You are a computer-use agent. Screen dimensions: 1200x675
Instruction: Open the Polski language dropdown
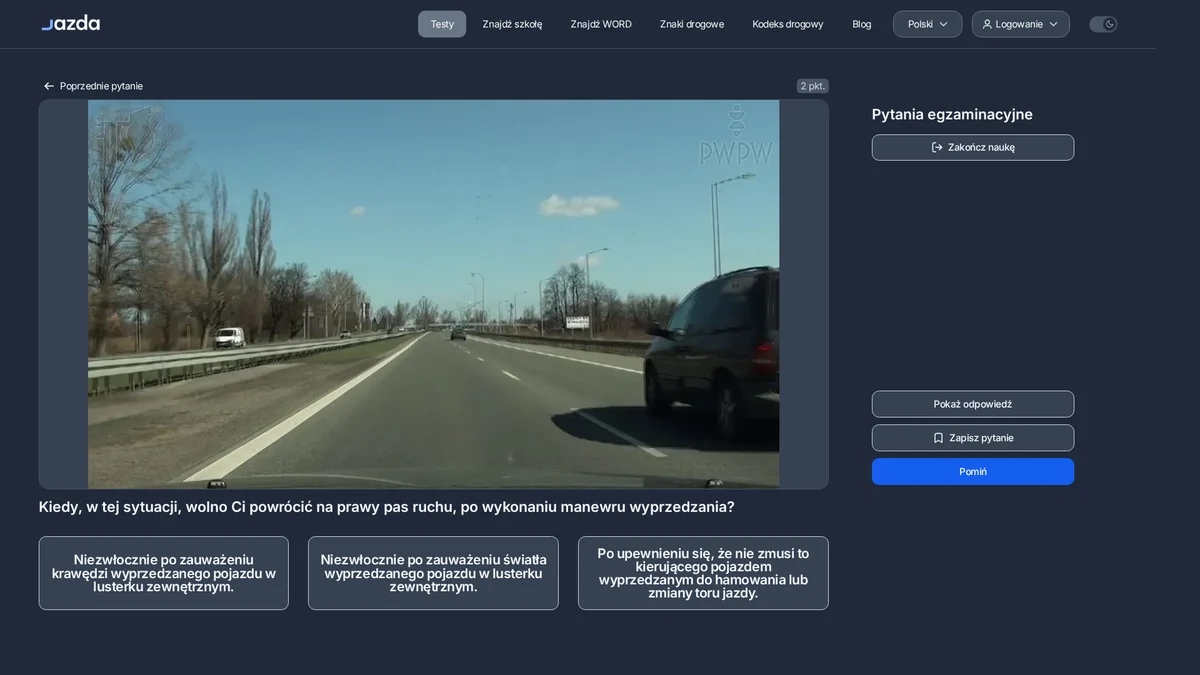click(927, 24)
